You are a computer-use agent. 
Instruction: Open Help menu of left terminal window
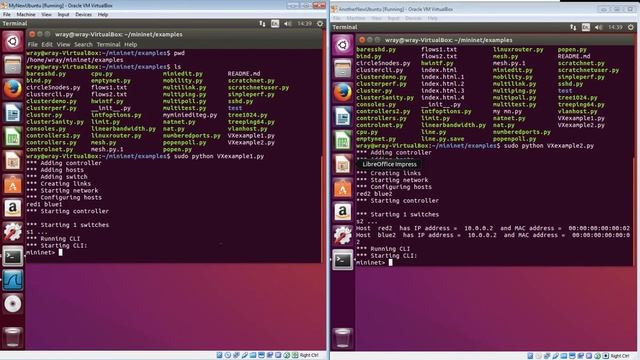[x=131, y=44]
